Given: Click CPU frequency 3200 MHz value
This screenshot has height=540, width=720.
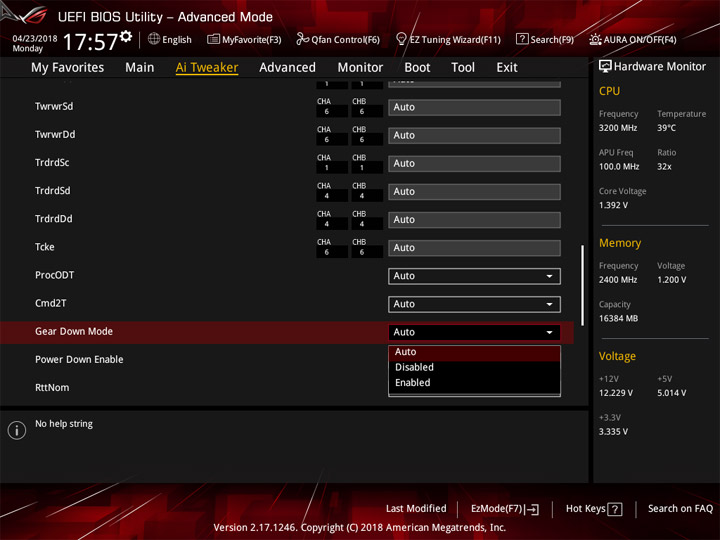Looking at the screenshot, I should (x=618, y=128).
